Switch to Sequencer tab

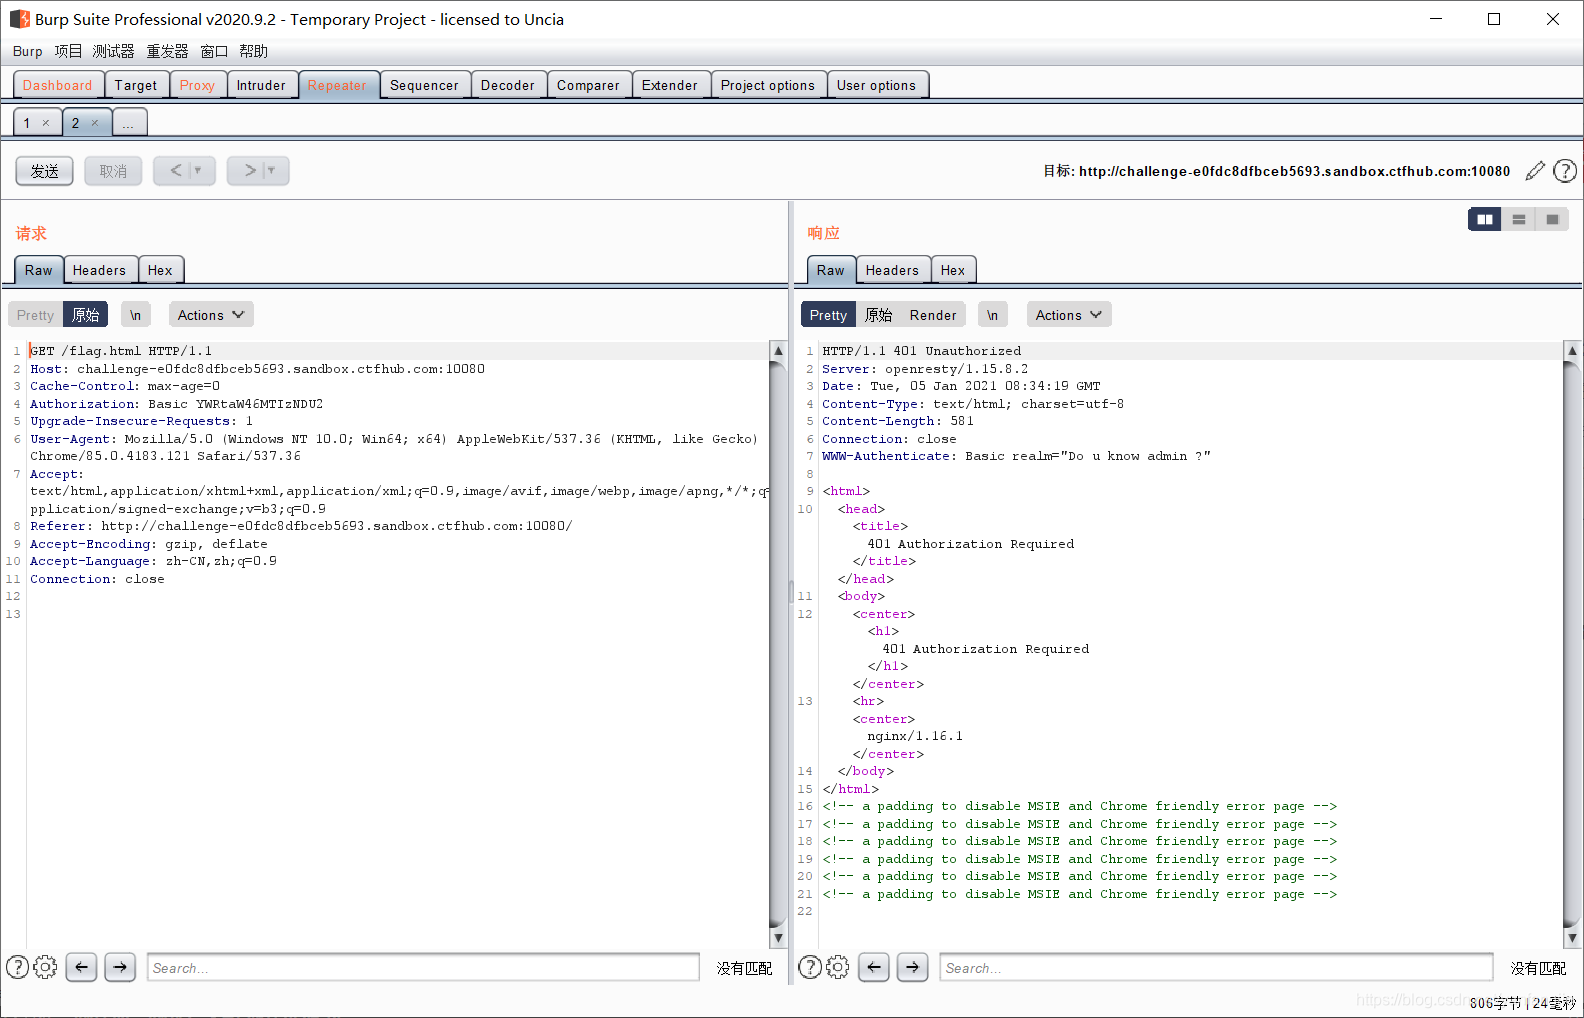tap(424, 85)
